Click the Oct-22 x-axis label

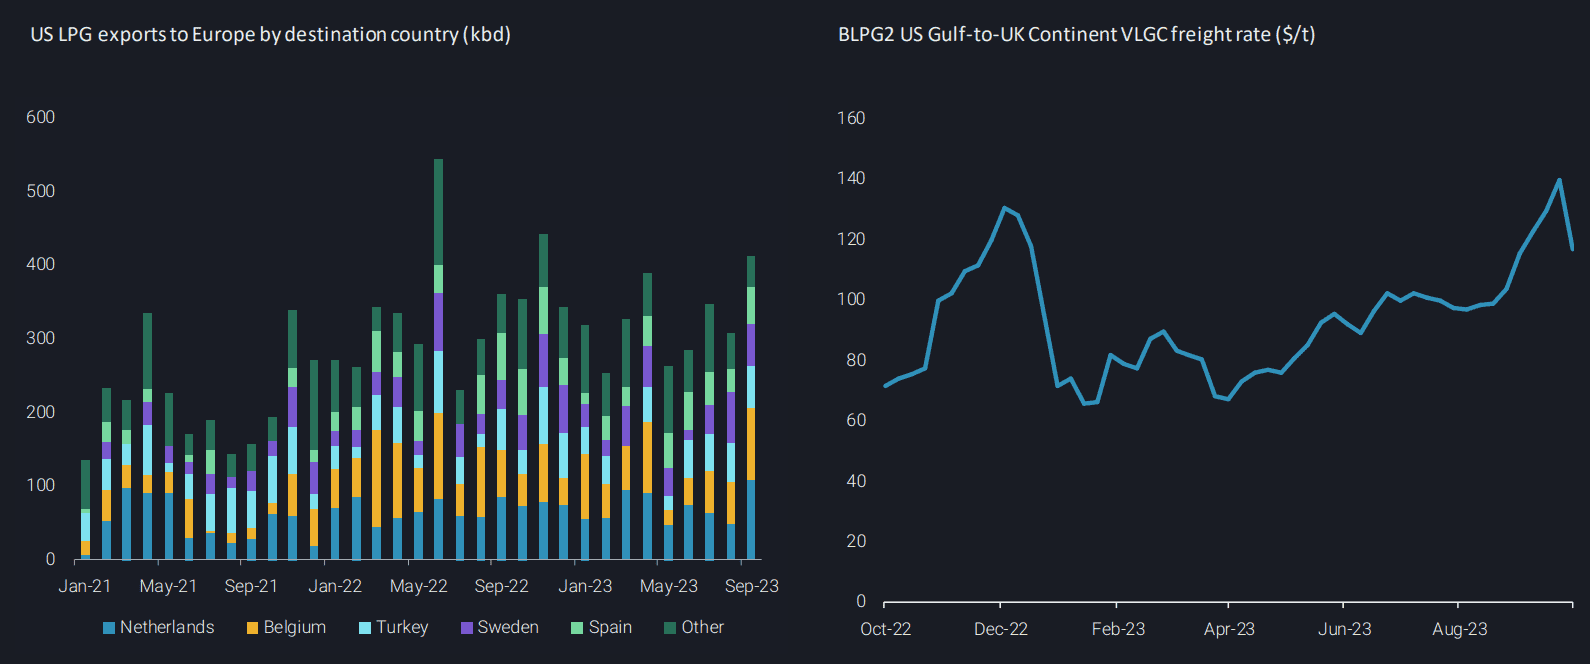tap(886, 629)
